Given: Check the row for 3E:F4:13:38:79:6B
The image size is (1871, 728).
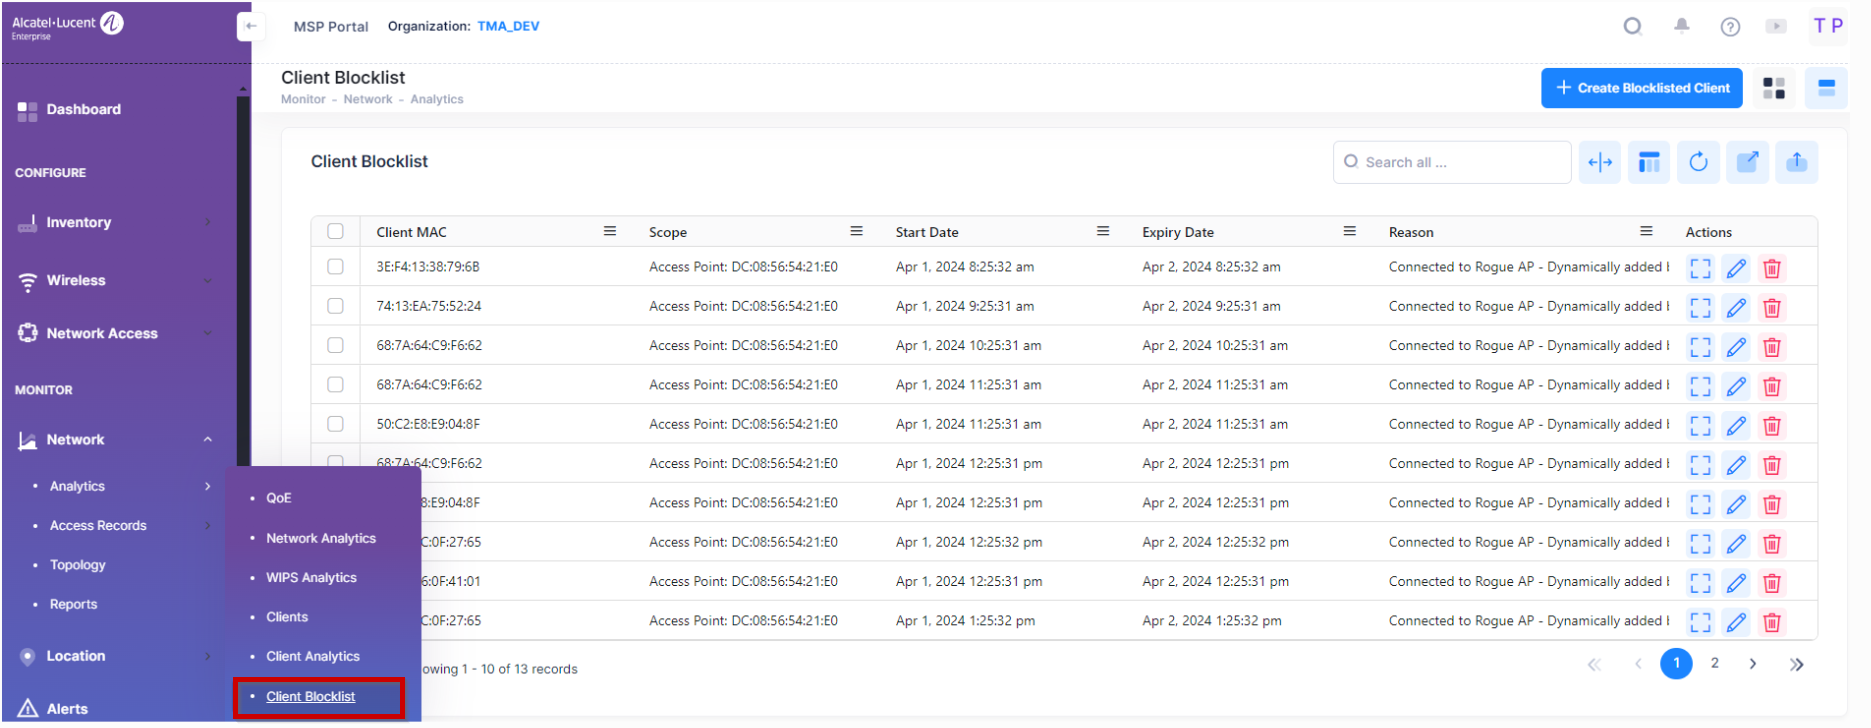Looking at the screenshot, I should [x=335, y=267].
